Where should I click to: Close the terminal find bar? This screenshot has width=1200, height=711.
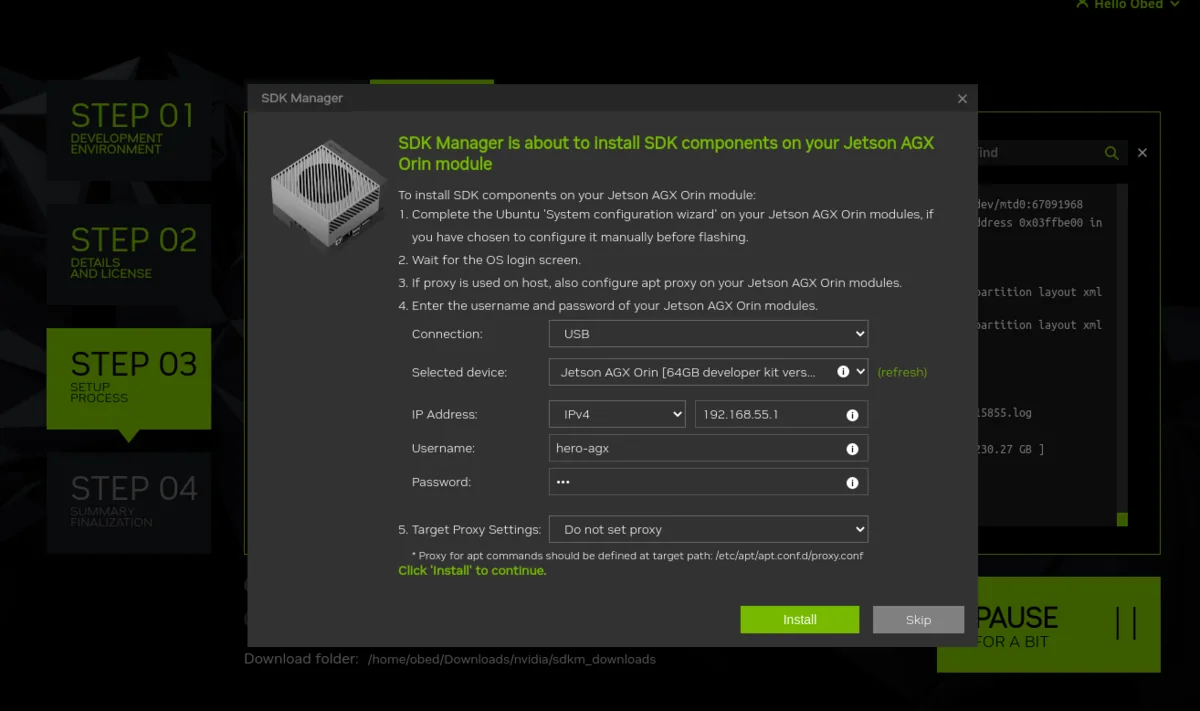[x=1142, y=153]
